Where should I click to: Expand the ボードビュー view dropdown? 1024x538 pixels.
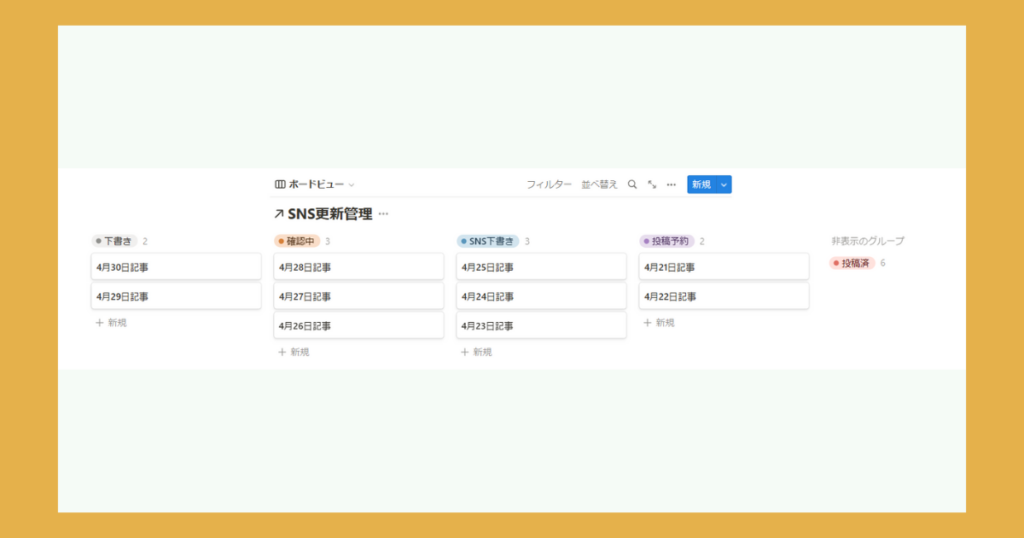click(351, 185)
